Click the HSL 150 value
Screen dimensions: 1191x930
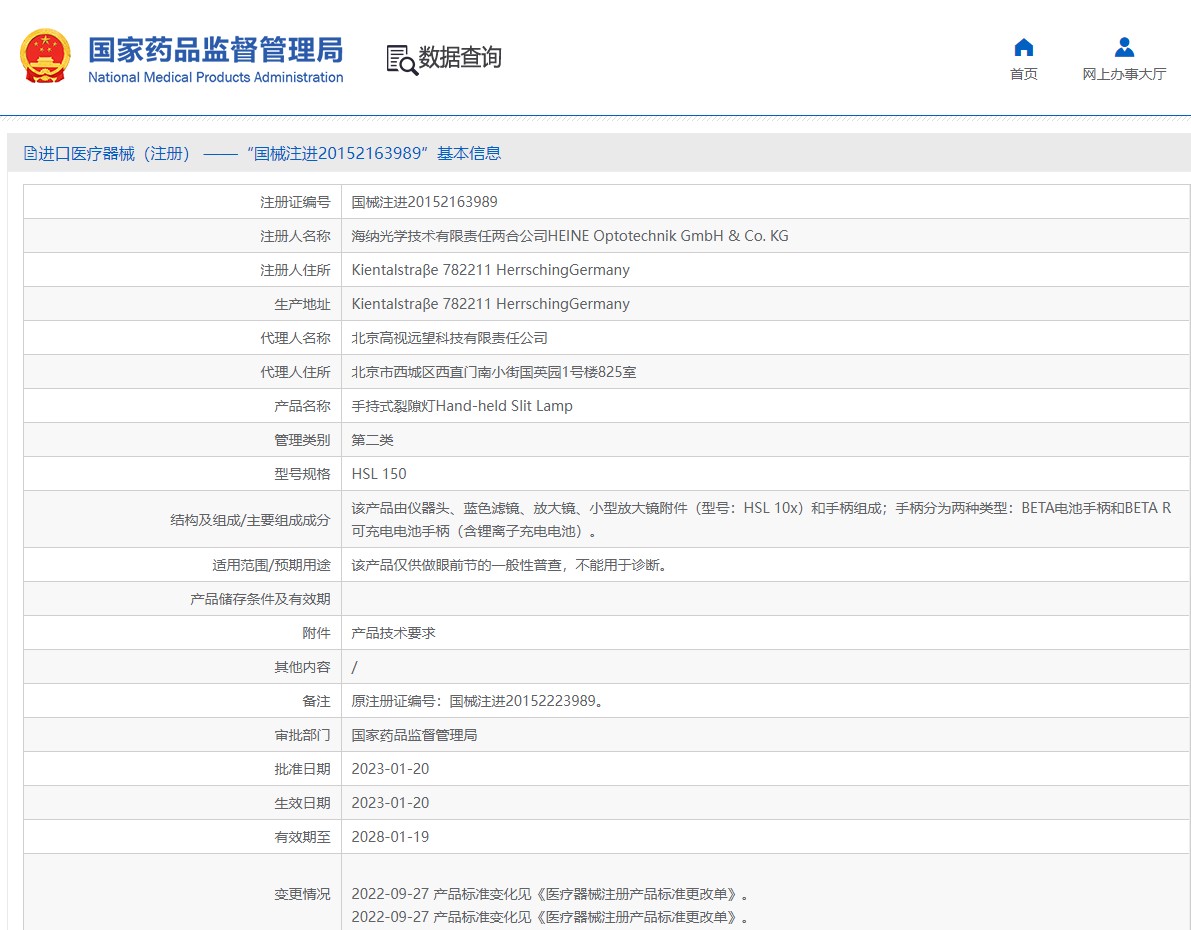379,474
